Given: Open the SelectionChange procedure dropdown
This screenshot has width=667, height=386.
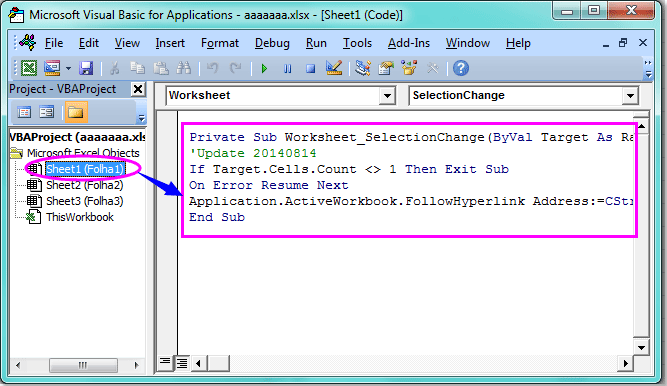Looking at the screenshot, I should click(x=630, y=95).
